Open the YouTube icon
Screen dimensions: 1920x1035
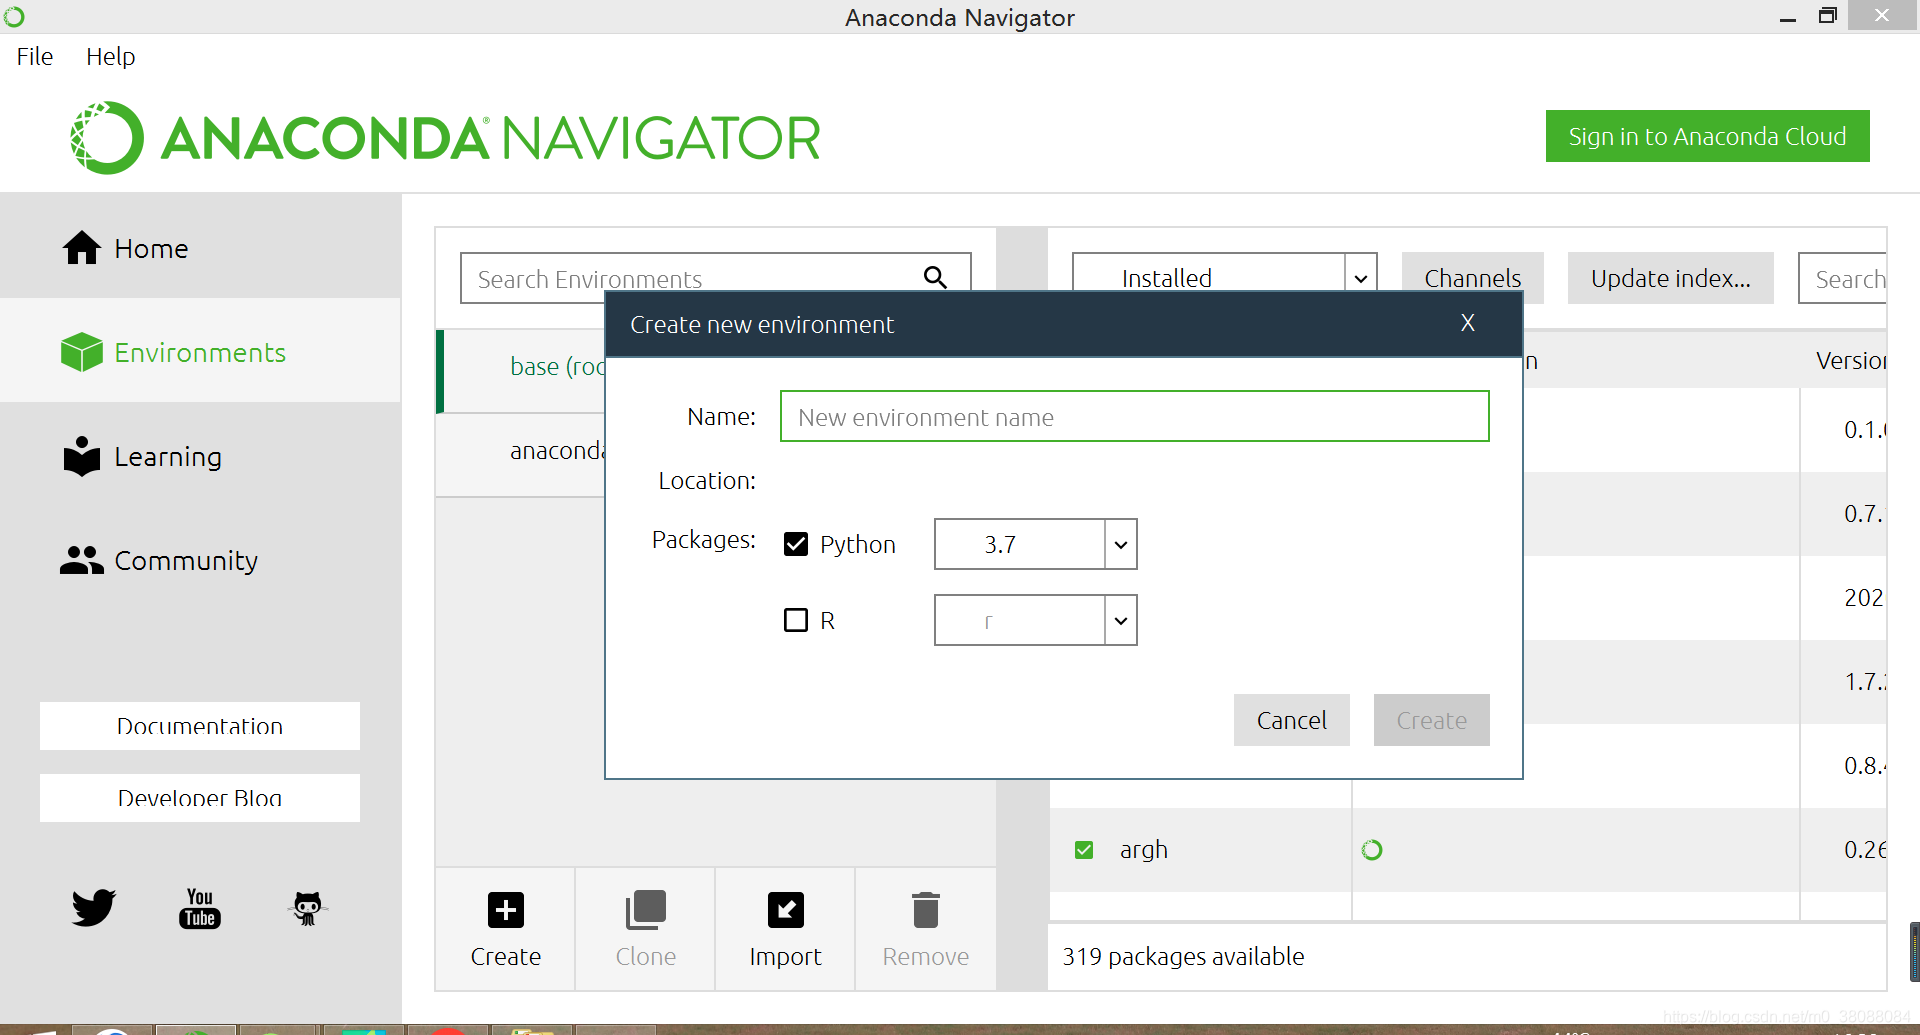(x=200, y=908)
